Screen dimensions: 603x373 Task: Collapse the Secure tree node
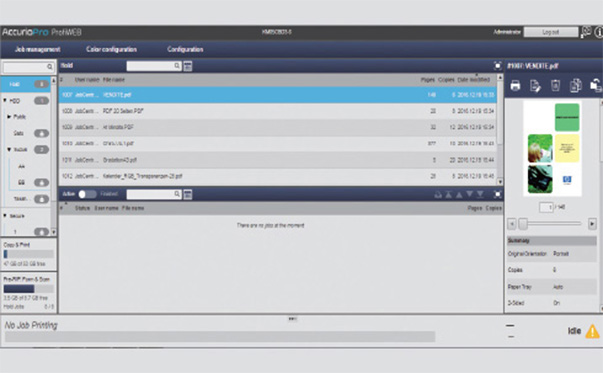5,215
